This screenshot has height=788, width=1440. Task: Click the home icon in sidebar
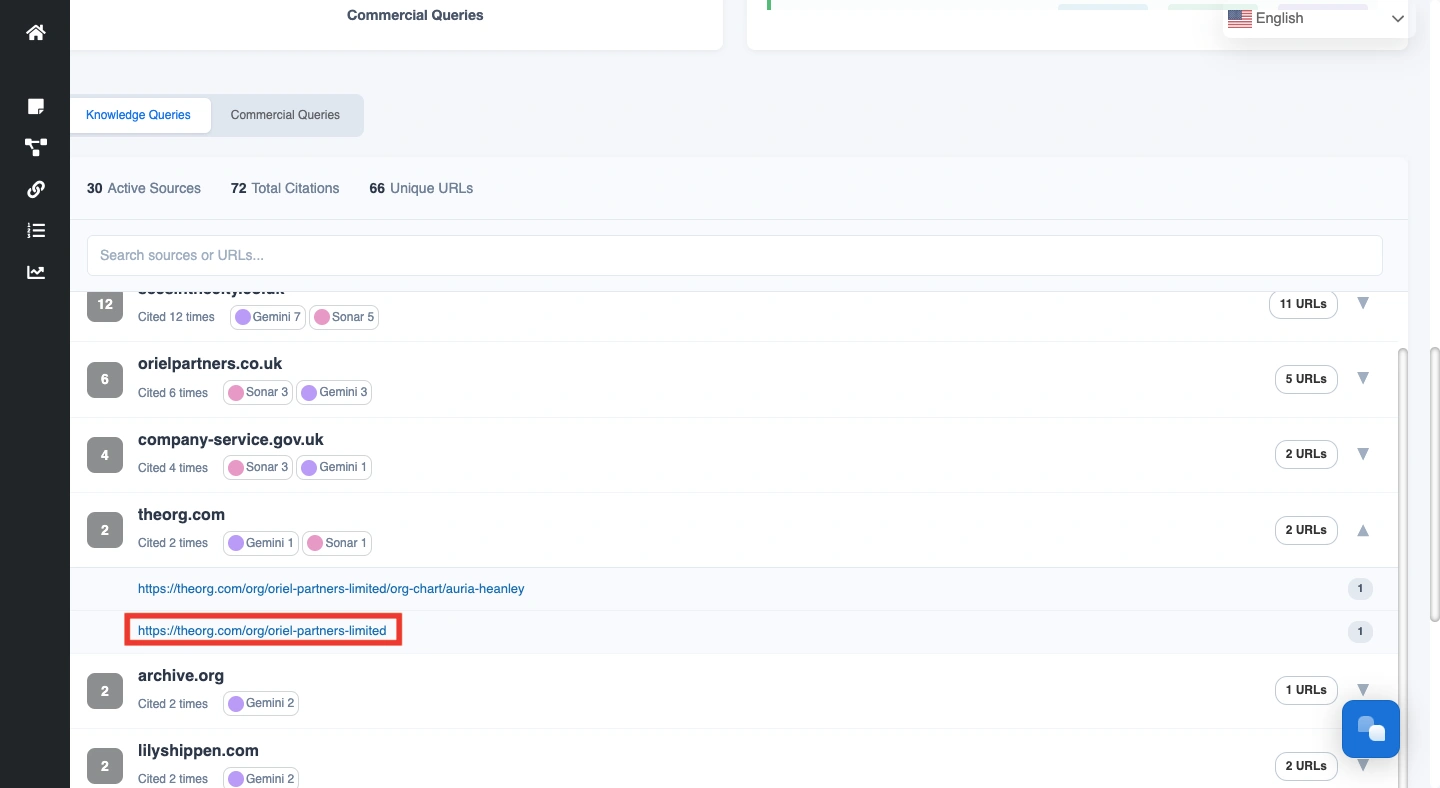click(x=36, y=32)
